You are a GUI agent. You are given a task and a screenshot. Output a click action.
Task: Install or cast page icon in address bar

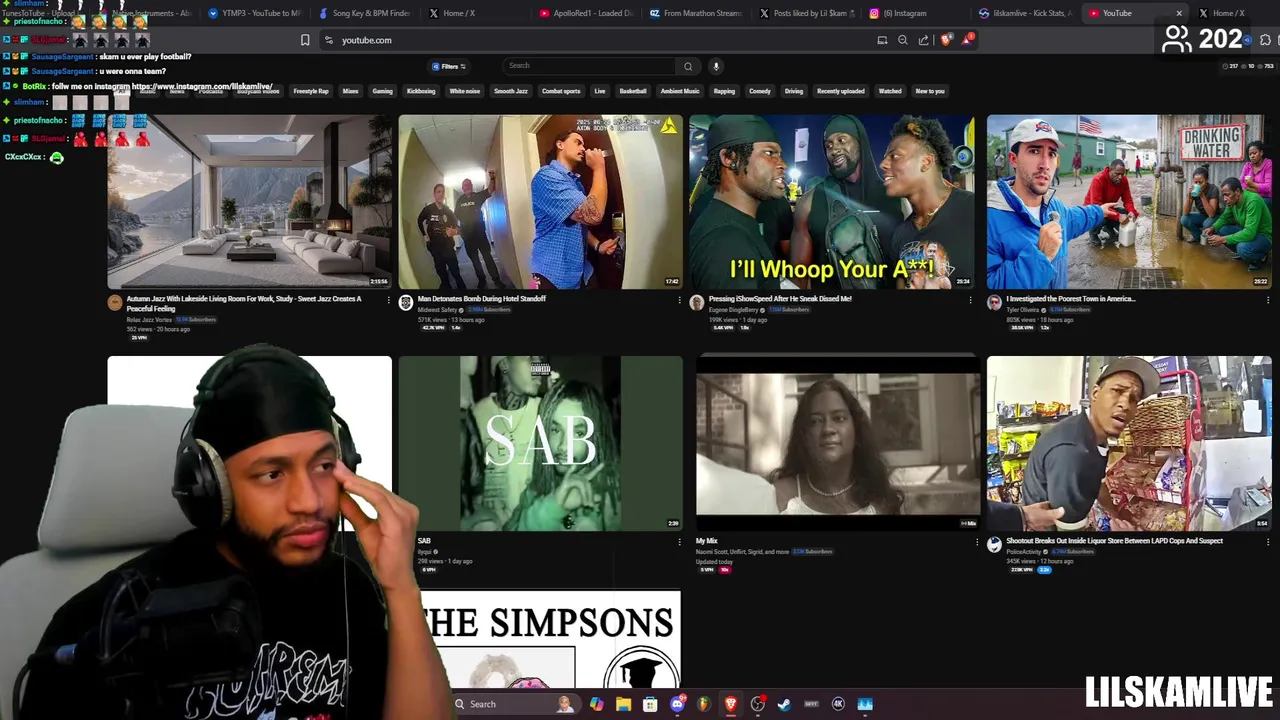(882, 40)
